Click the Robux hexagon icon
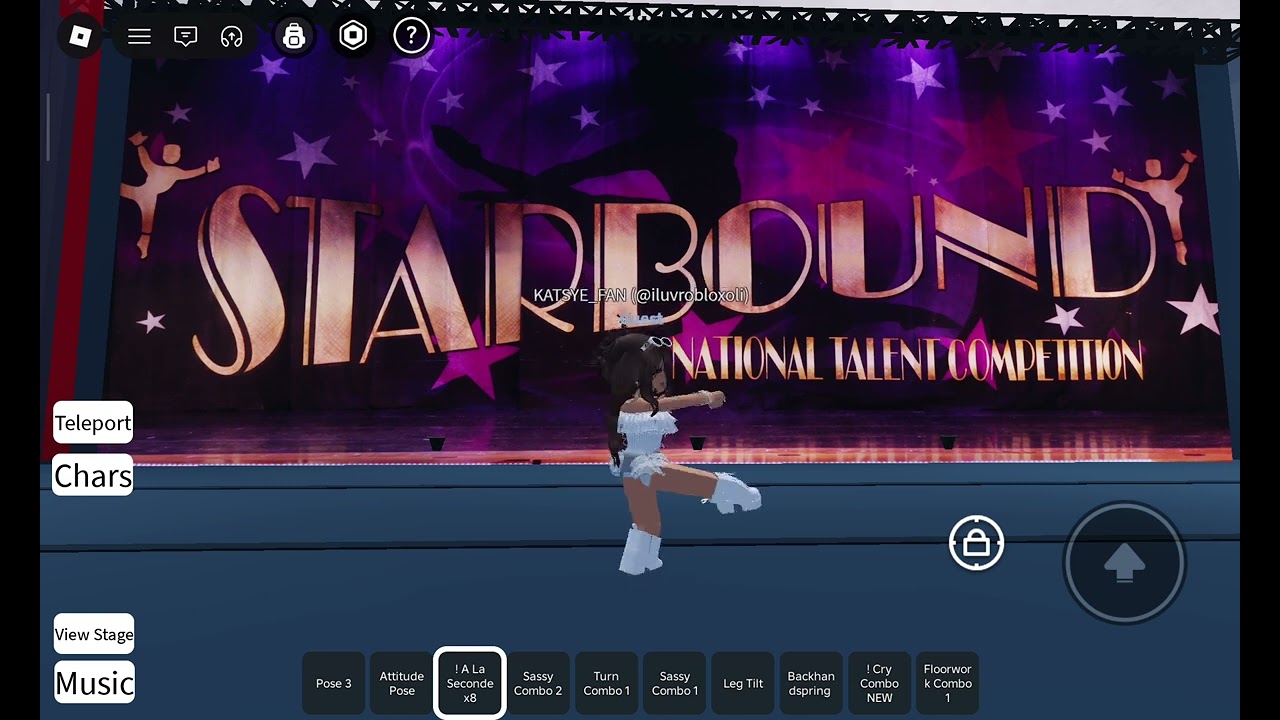 coord(353,36)
